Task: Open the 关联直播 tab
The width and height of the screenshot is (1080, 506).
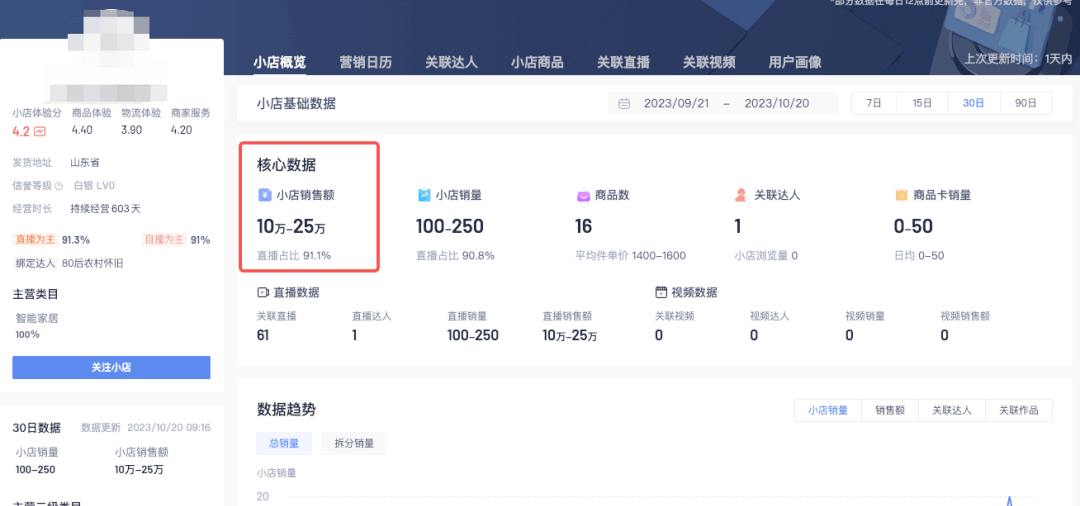Action: pyautogui.click(x=623, y=63)
